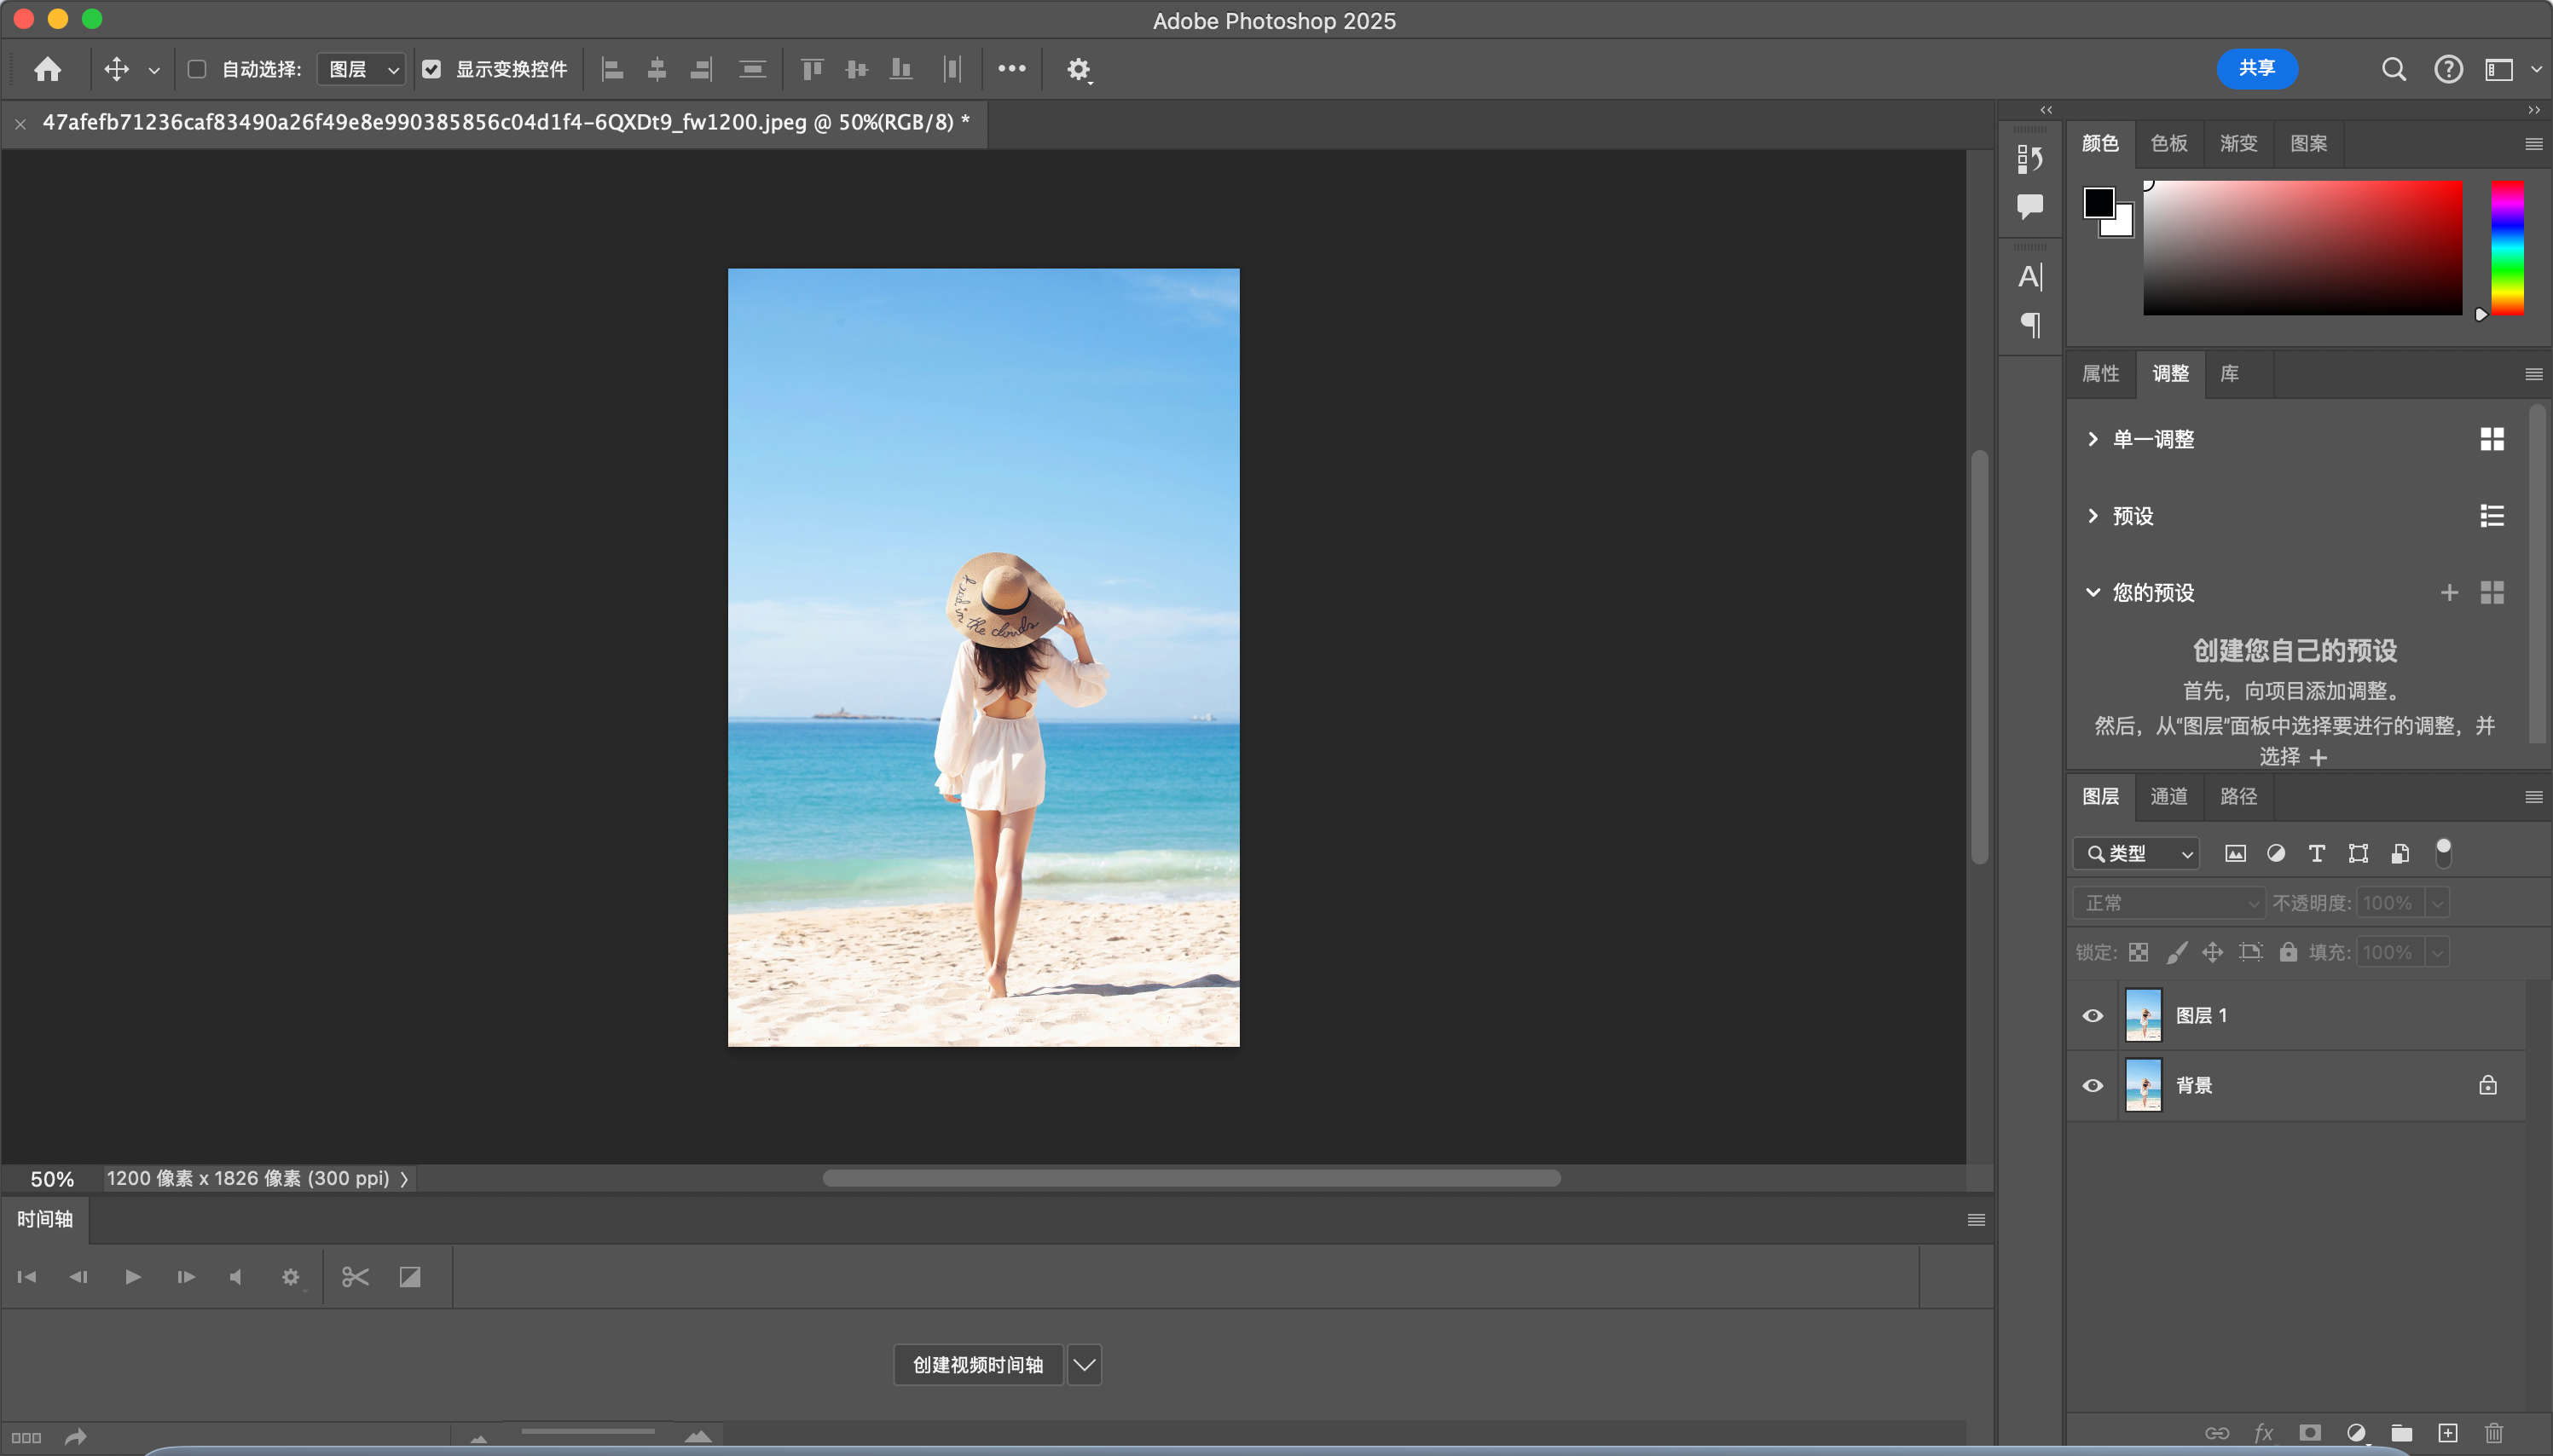Split clip with timeline scissors icon

click(x=355, y=1277)
